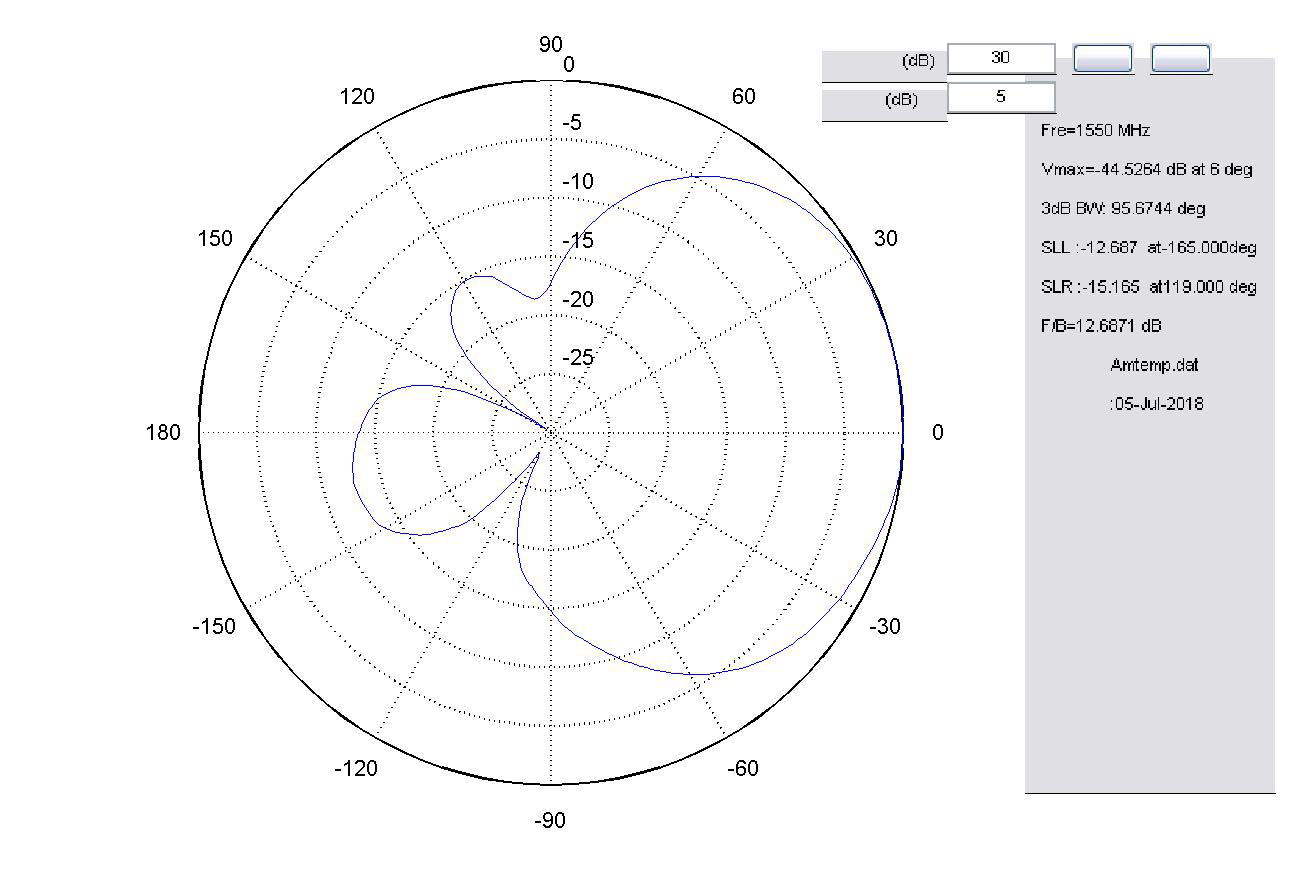Image resolution: width=1312 pixels, height=885 pixels.
Task: Click the 180 degree angle label
Action: coord(165,432)
